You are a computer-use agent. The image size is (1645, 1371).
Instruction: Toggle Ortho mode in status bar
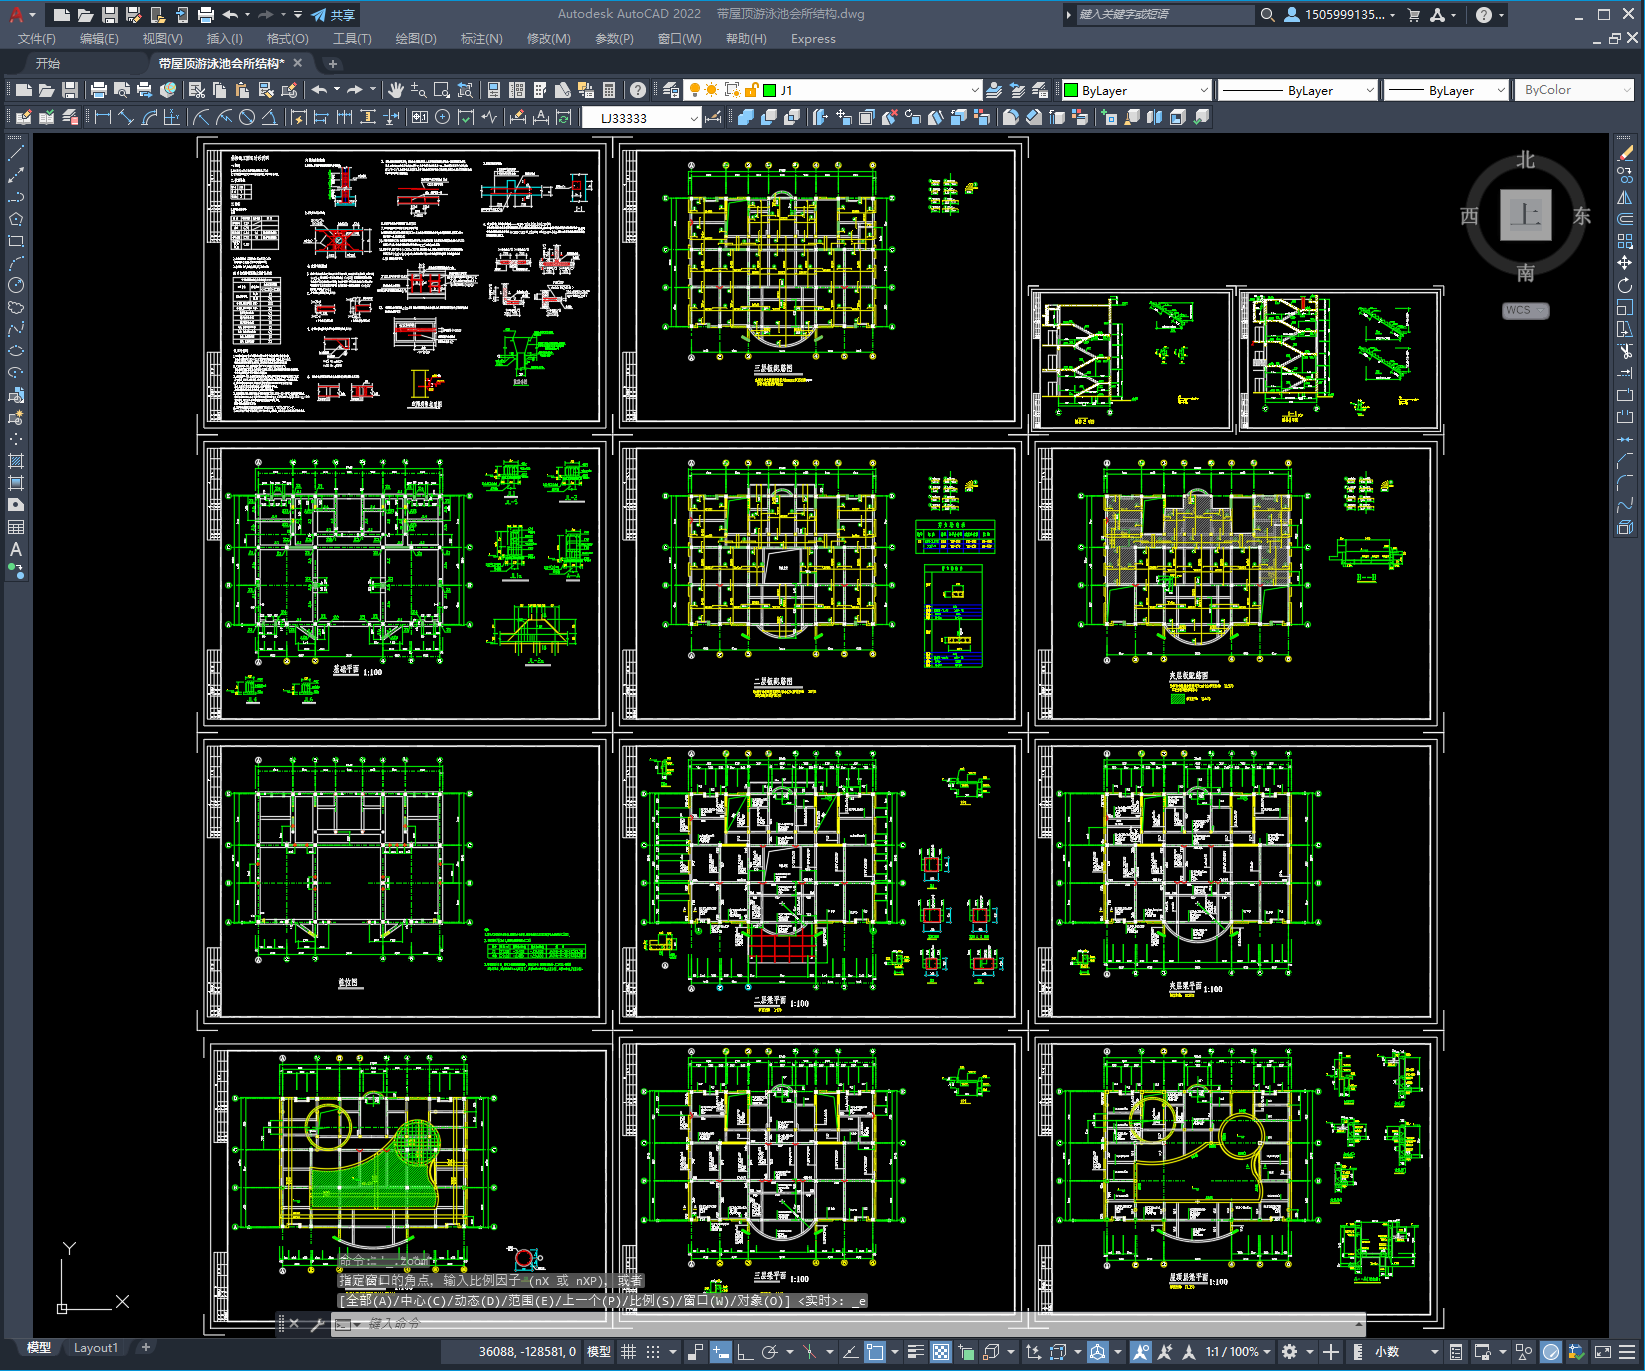(745, 1351)
